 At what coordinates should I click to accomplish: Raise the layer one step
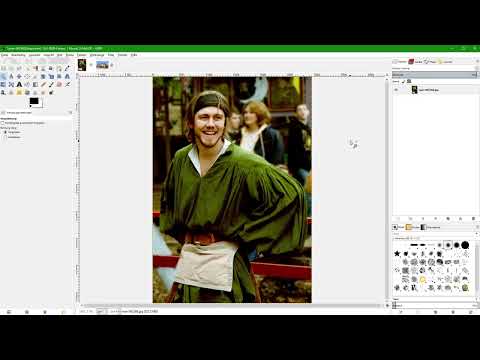pyautogui.click(x=423, y=219)
